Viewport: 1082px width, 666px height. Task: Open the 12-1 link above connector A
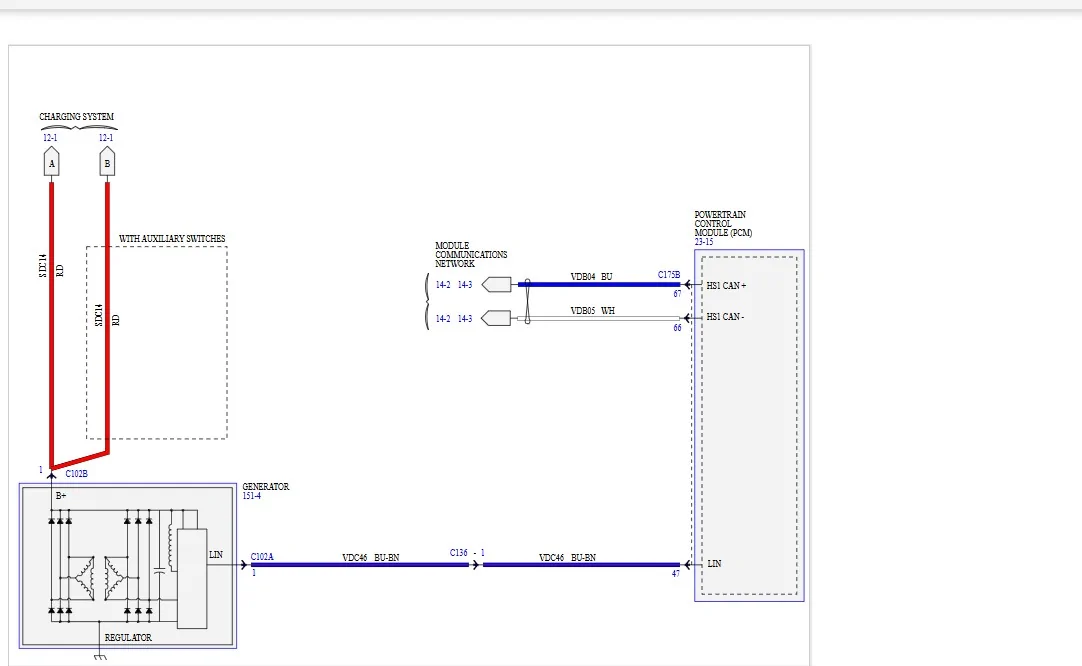(x=50, y=137)
